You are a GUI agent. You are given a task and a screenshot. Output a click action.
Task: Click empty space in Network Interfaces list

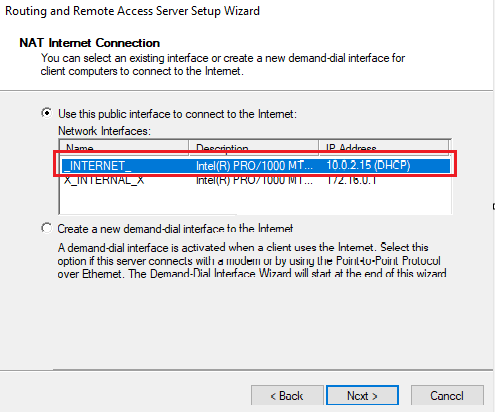[255, 200]
